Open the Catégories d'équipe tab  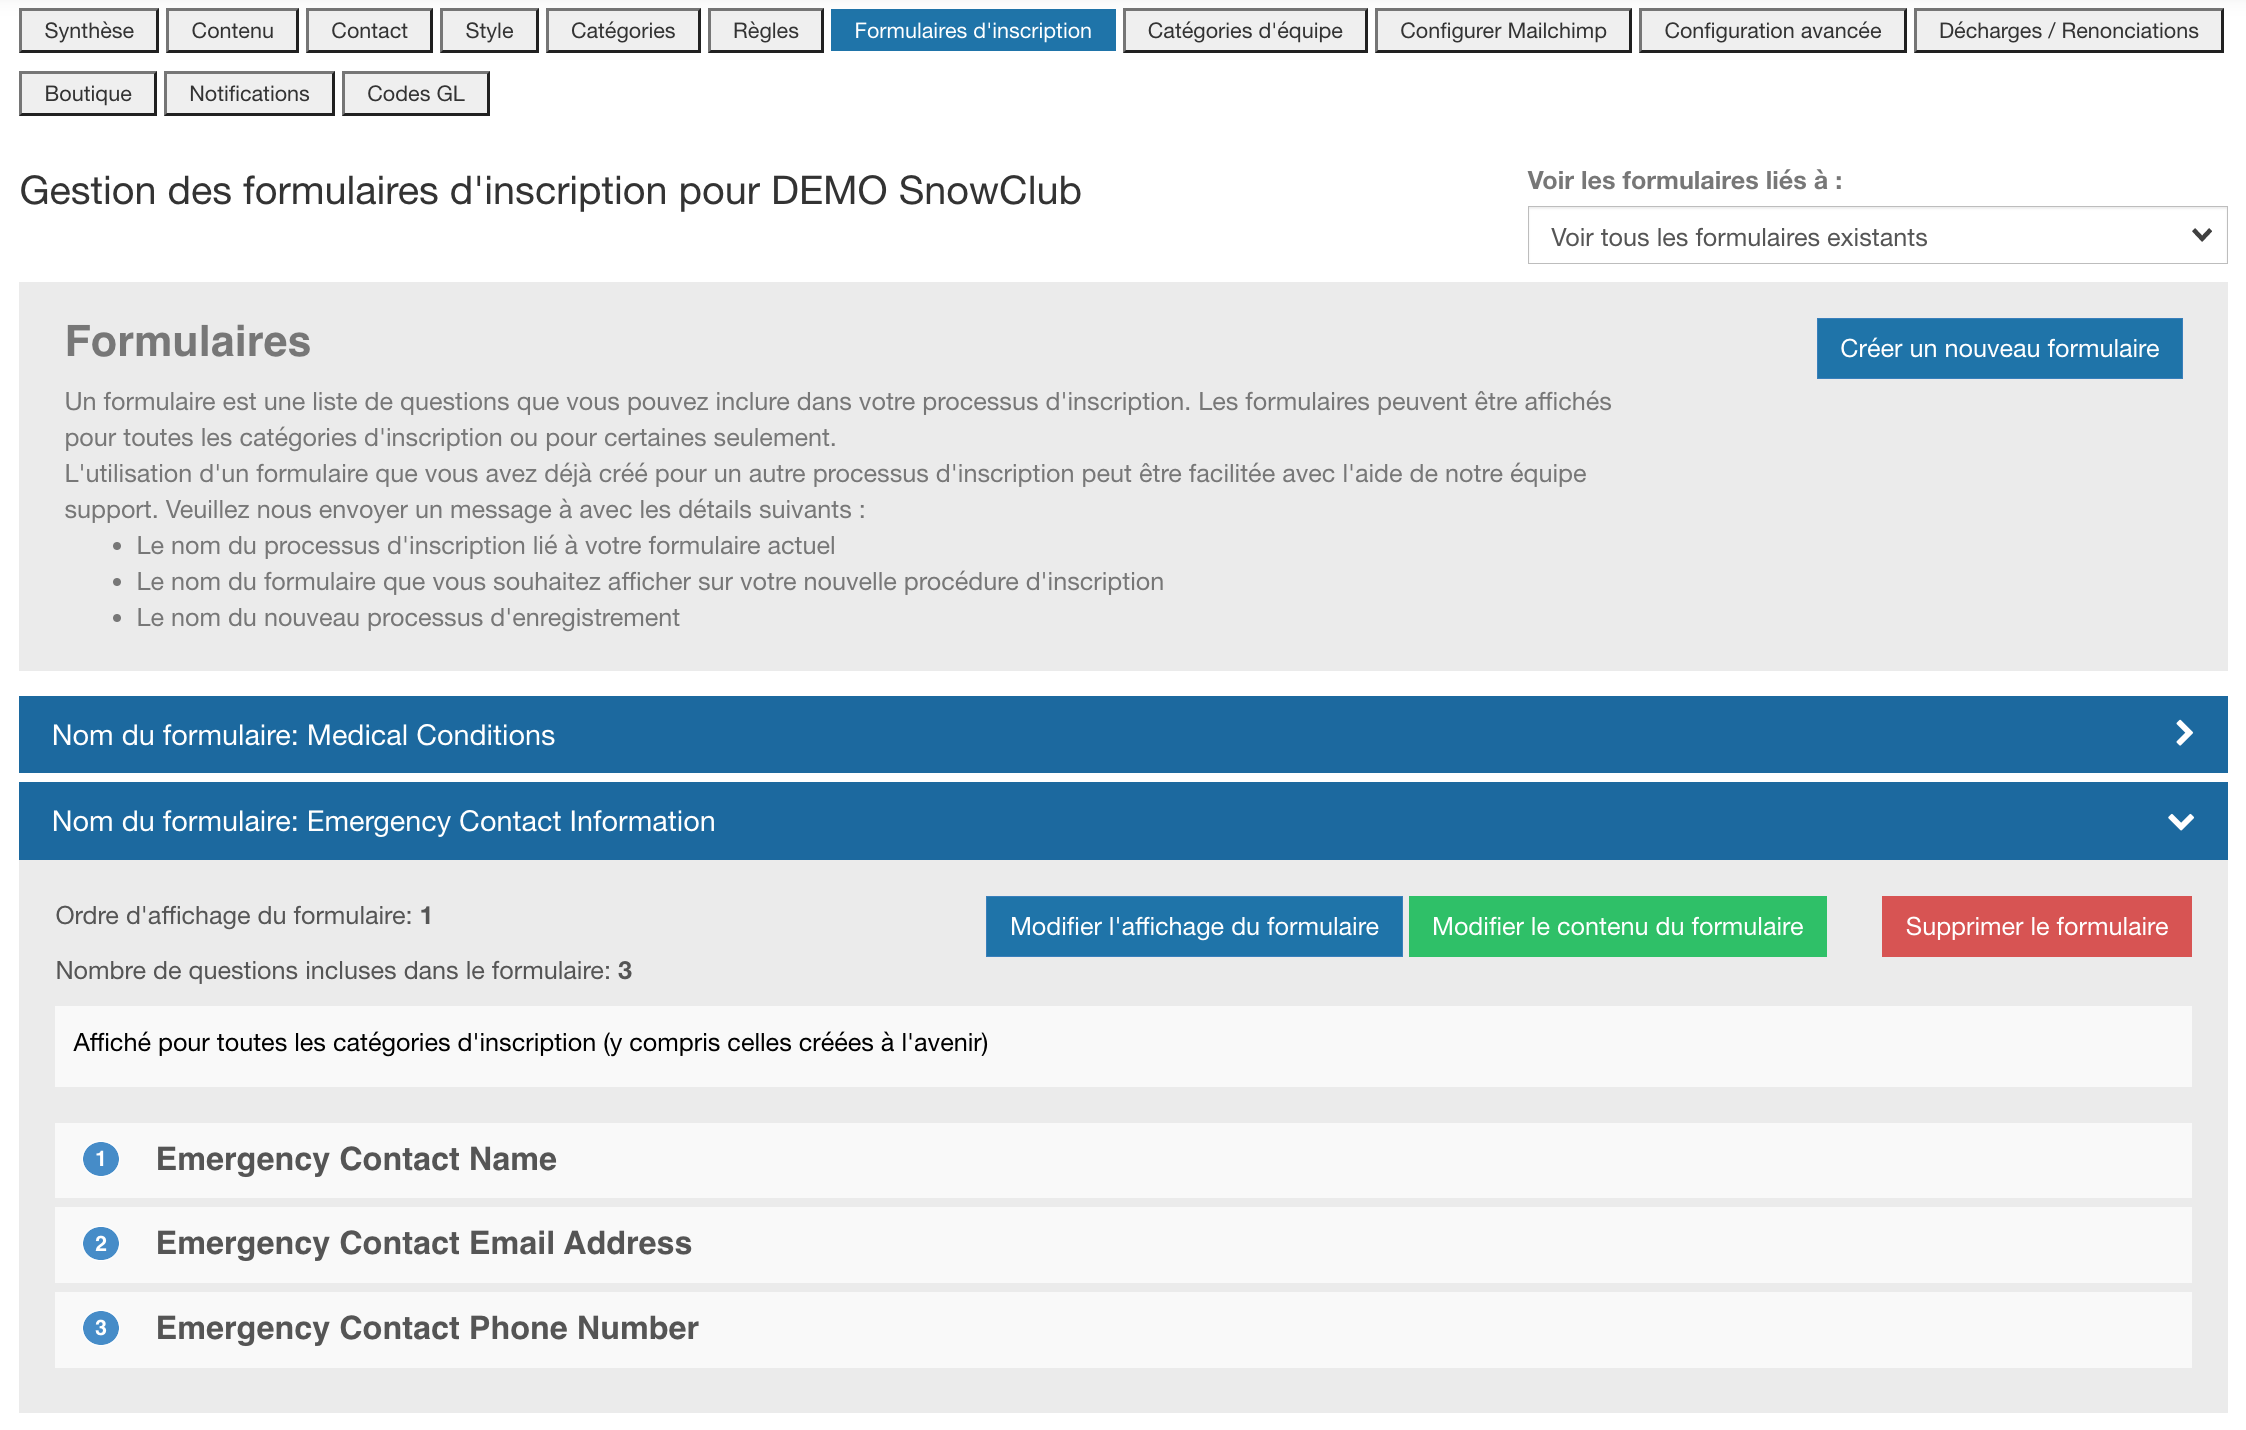[x=1244, y=30]
